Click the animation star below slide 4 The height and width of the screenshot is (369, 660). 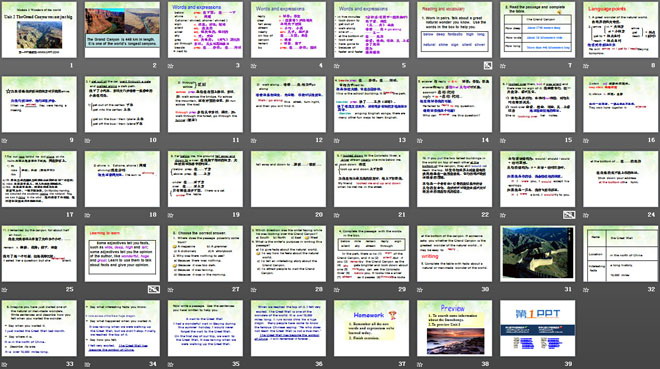coord(254,66)
